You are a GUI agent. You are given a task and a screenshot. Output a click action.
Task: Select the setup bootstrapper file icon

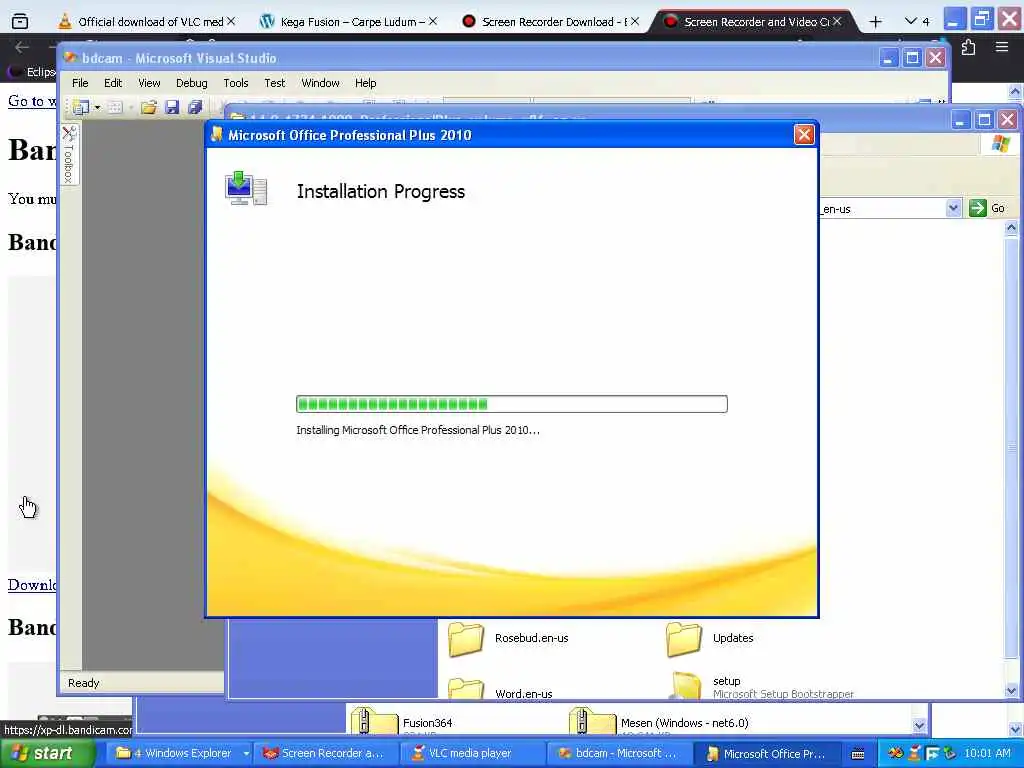(686, 686)
